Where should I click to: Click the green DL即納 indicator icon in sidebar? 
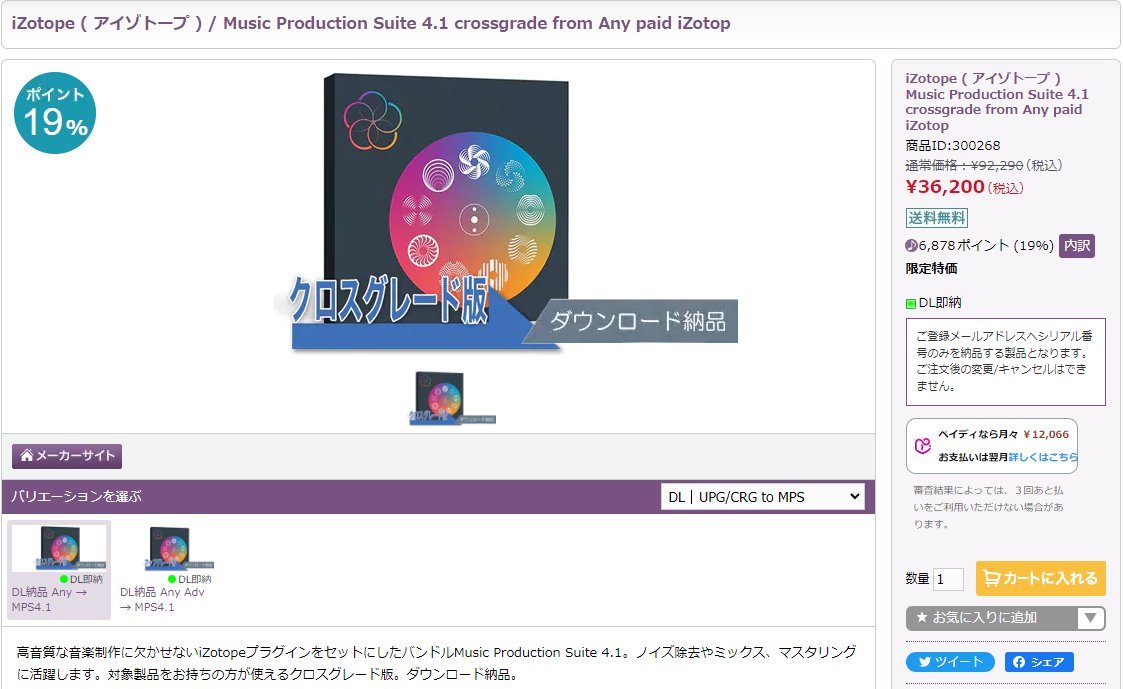pos(911,304)
